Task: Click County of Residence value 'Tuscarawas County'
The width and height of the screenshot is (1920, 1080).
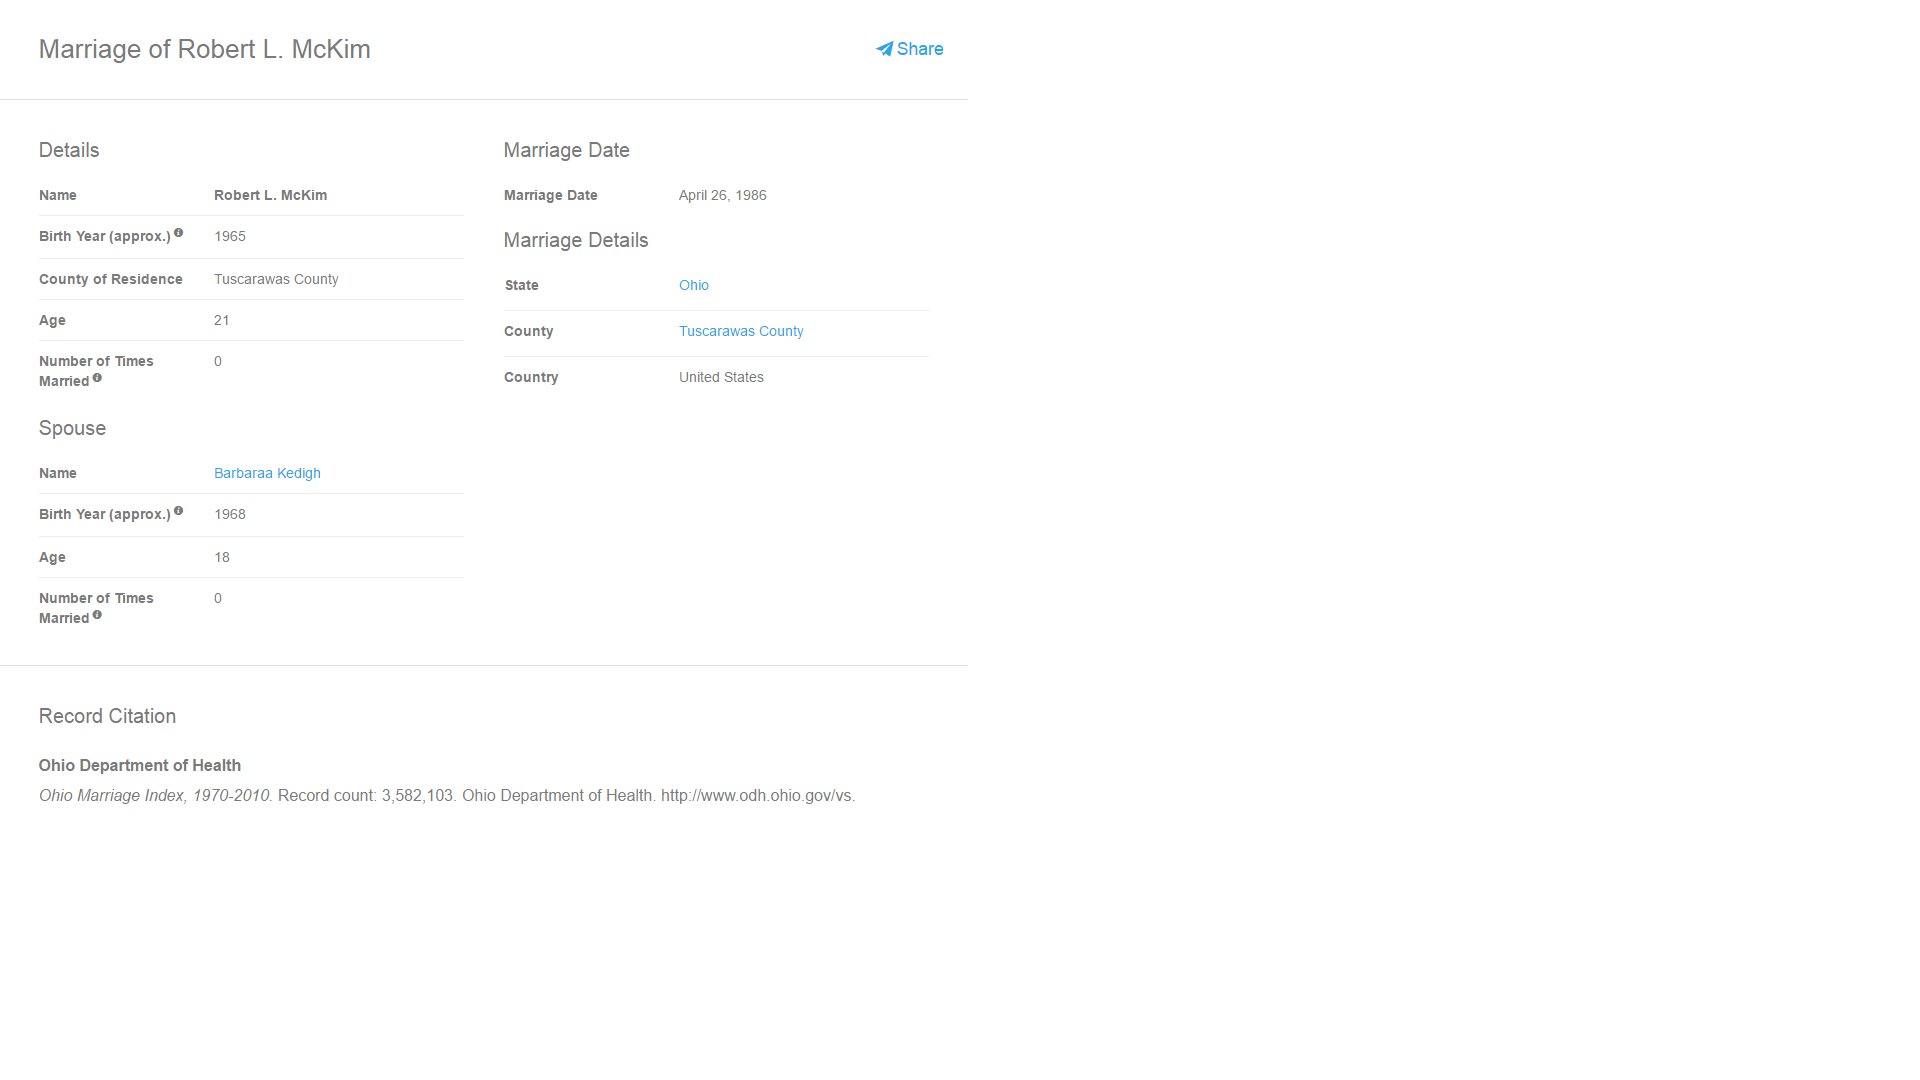Action: pos(276,279)
